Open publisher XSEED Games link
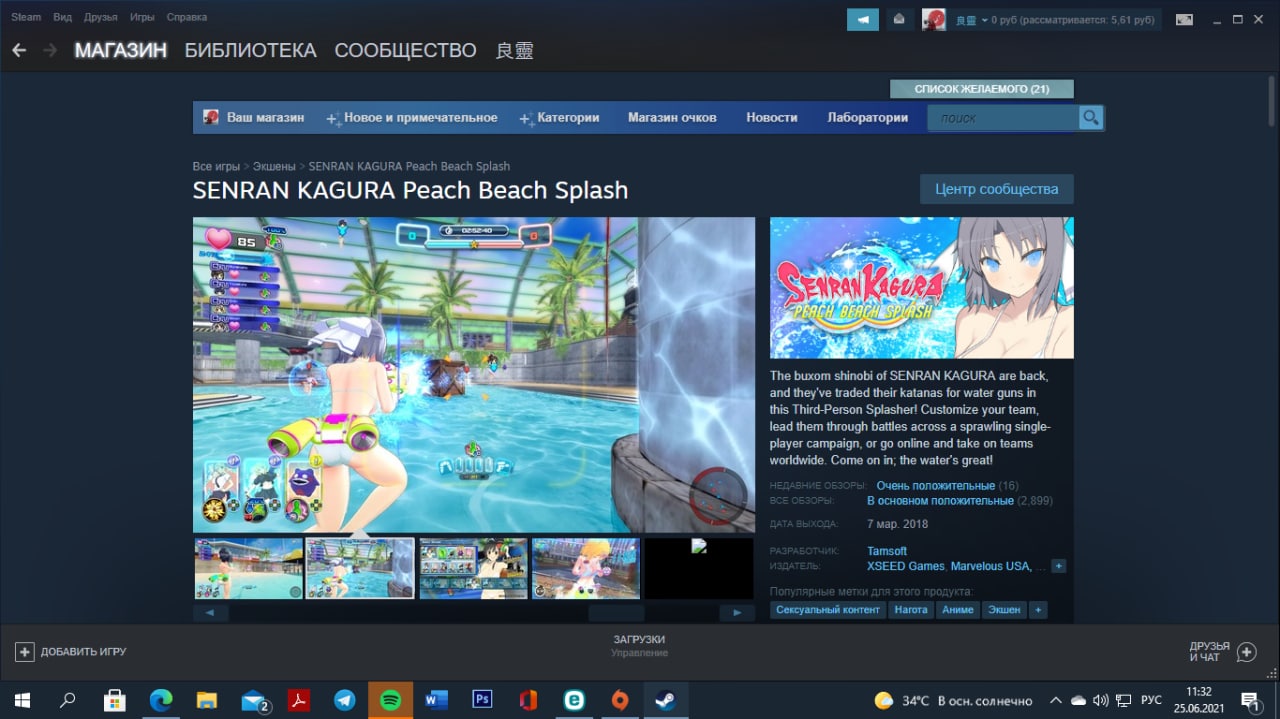 904,566
